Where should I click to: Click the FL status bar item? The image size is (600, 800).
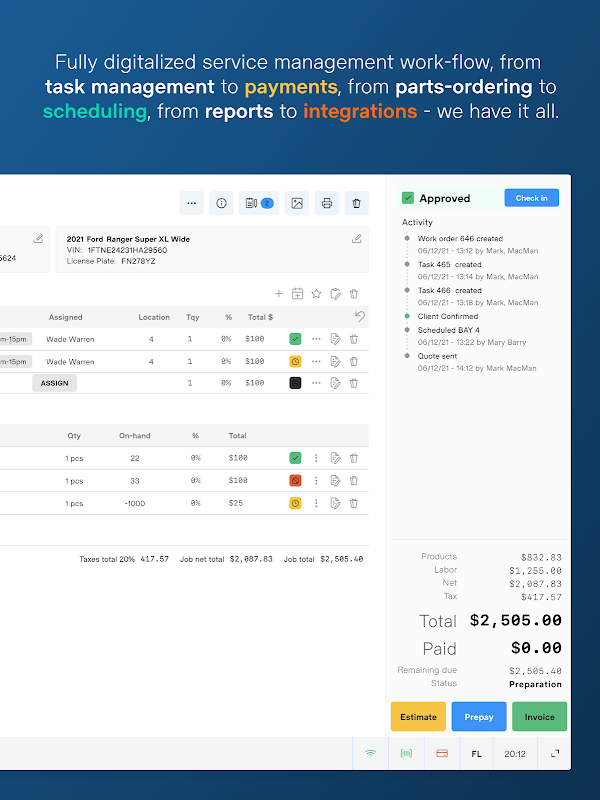477,754
